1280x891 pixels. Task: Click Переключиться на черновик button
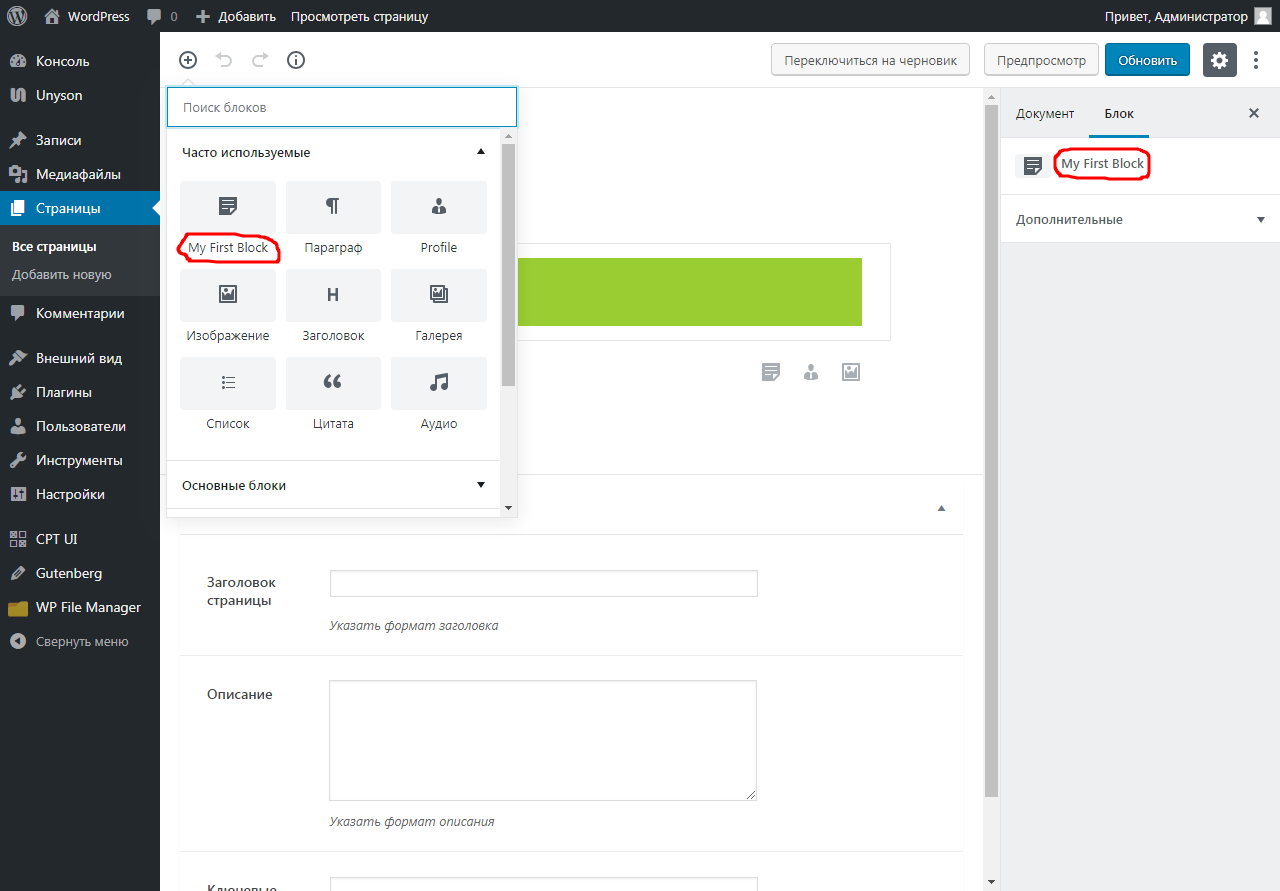tap(871, 60)
